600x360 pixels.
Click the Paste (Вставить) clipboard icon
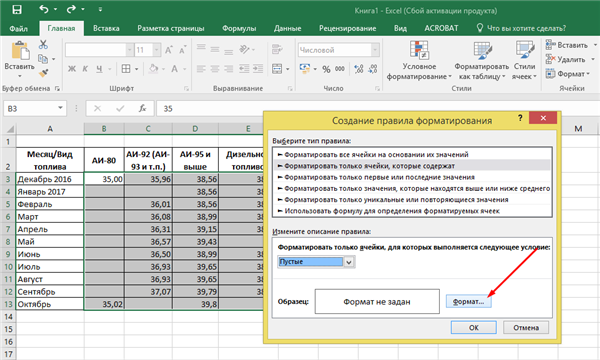click(x=20, y=51)
